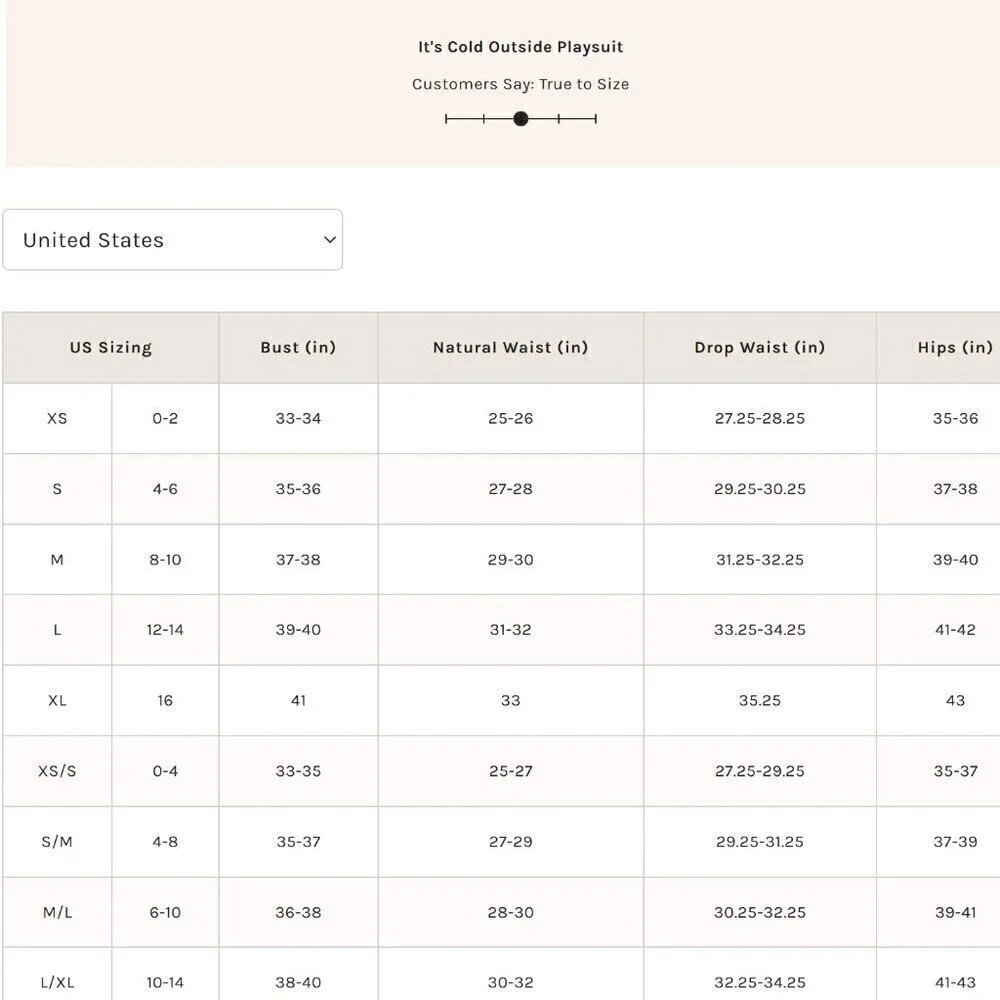Click the Natural Waist (in) column header
Screen dimensions: 1000x1000
click(511, 348)
